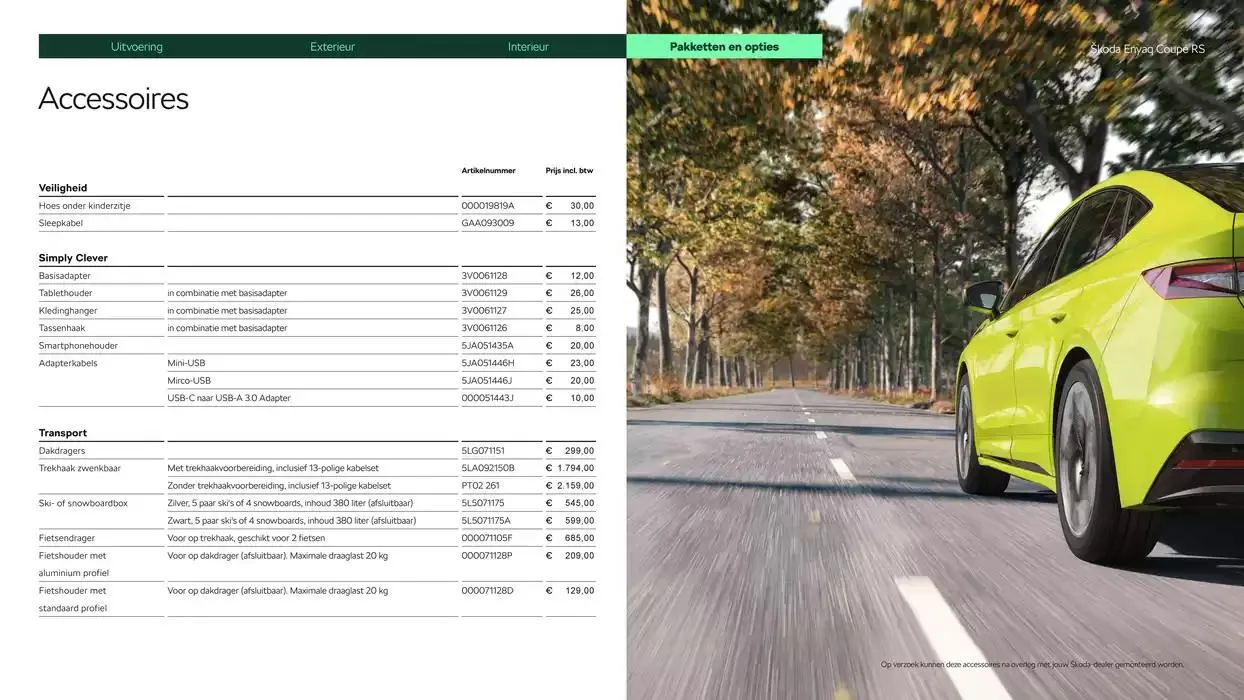The image size is (1244, 700).
Task: Select the Interieur tab
Action: click(528, 46)
